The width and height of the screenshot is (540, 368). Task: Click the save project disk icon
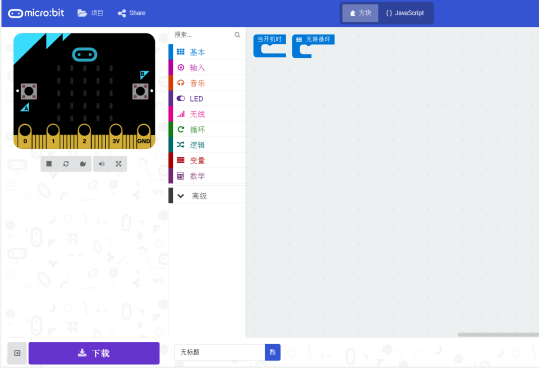pos(273,352)
